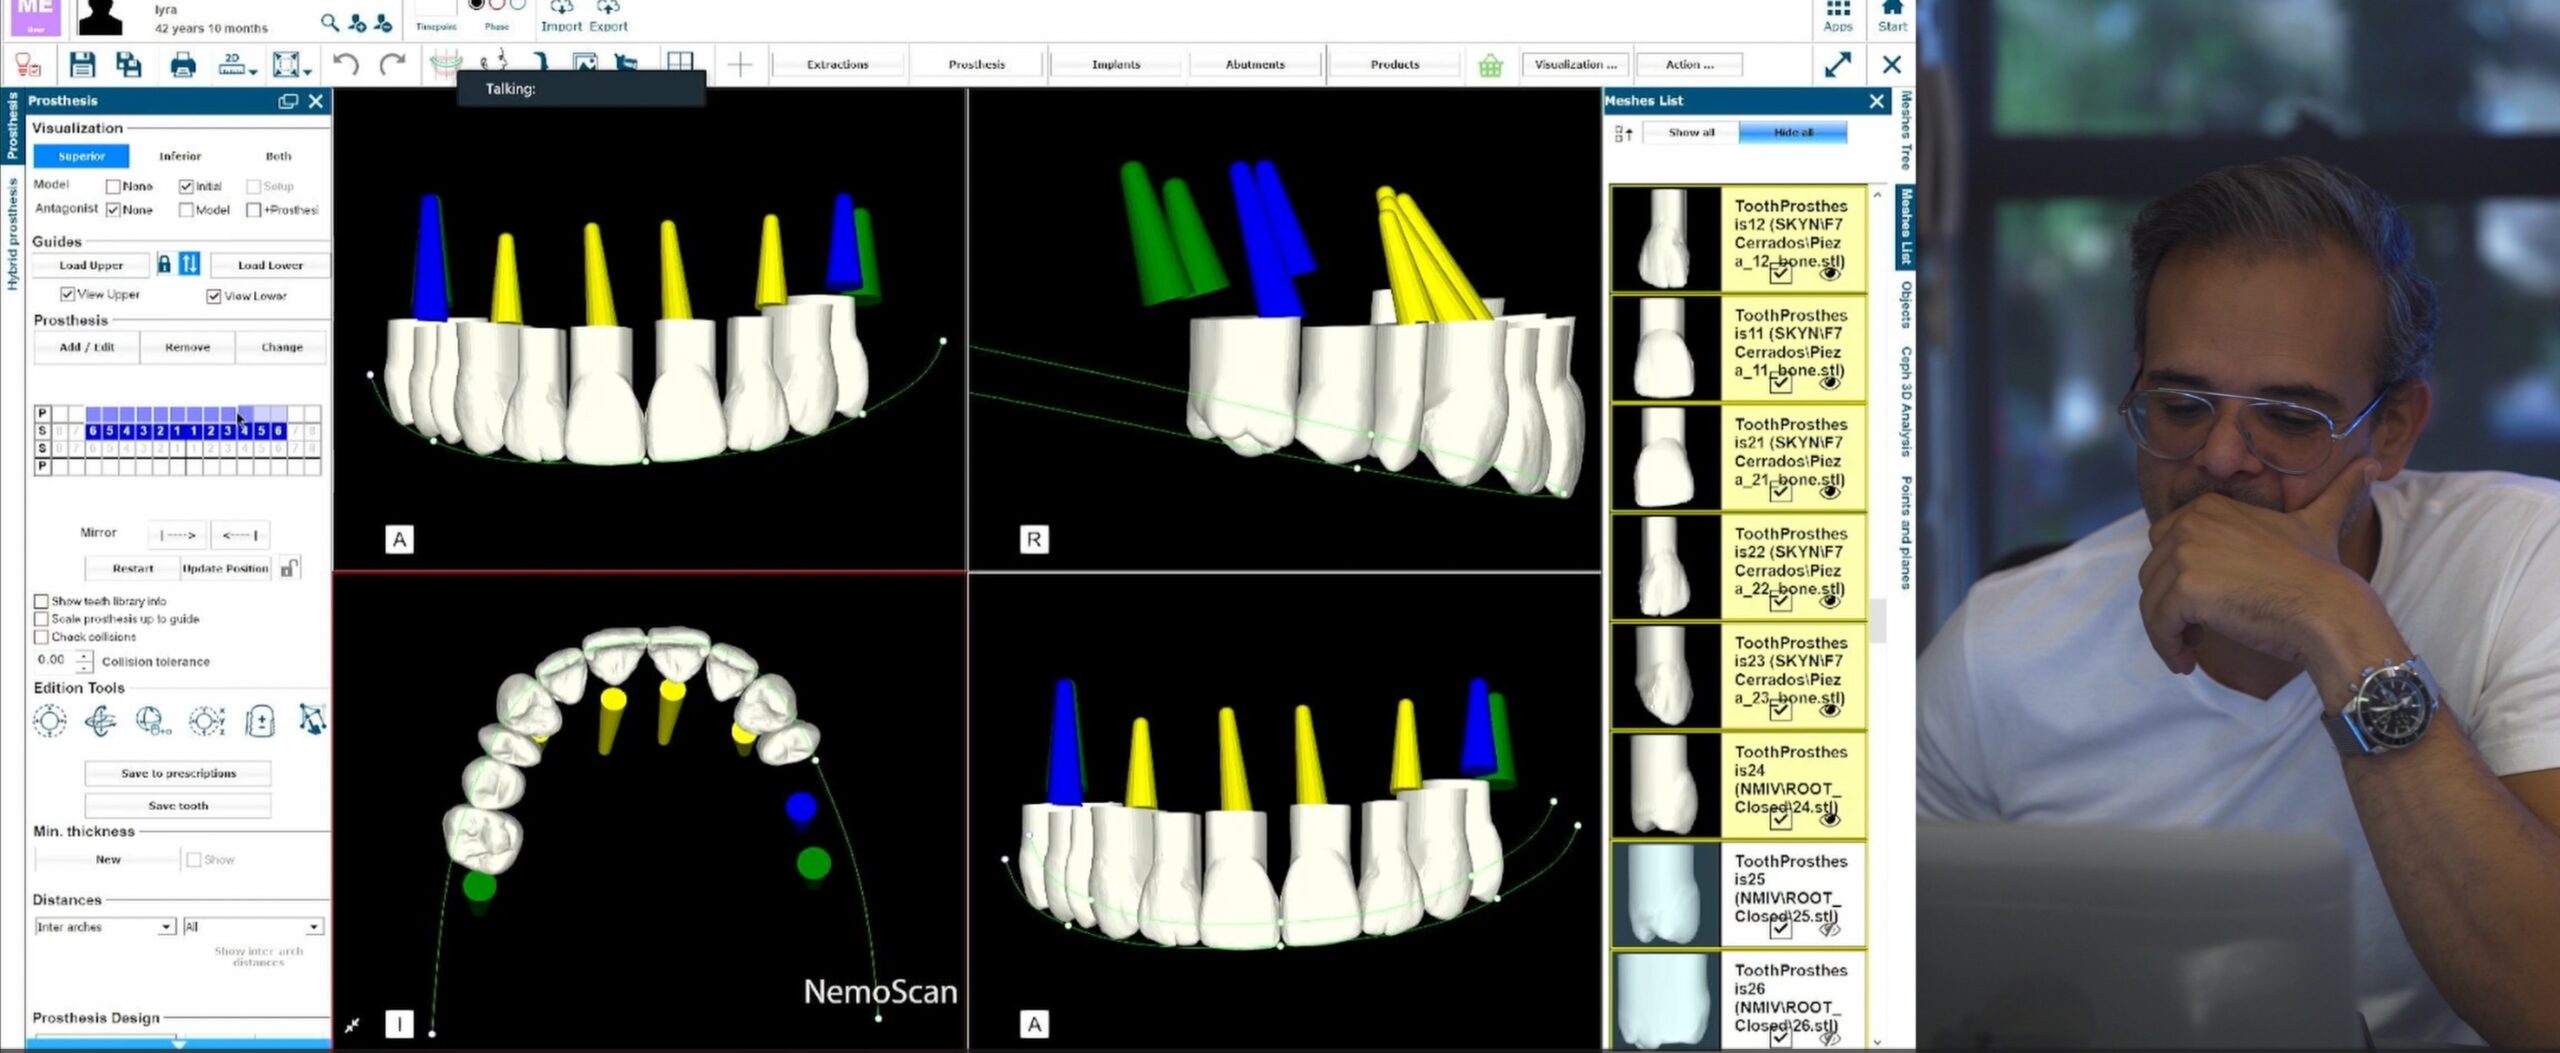Click the Save floppy disk icon
Image resolution: width=2560 pixels, height=1053 pixels.
click(x=82, y=65)
